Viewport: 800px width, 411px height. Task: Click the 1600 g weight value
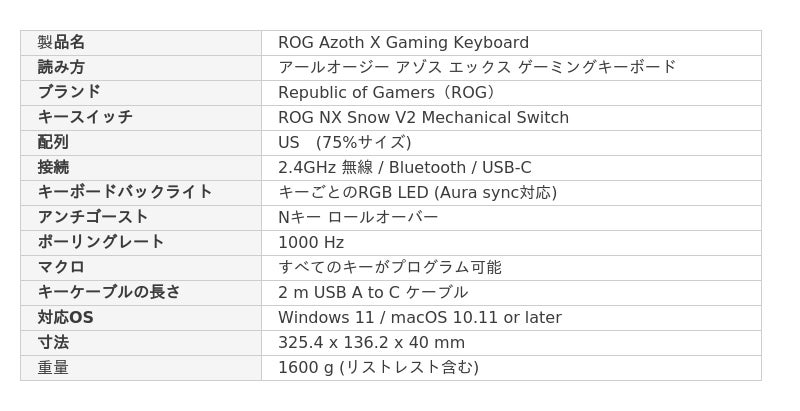coord(378,368)
